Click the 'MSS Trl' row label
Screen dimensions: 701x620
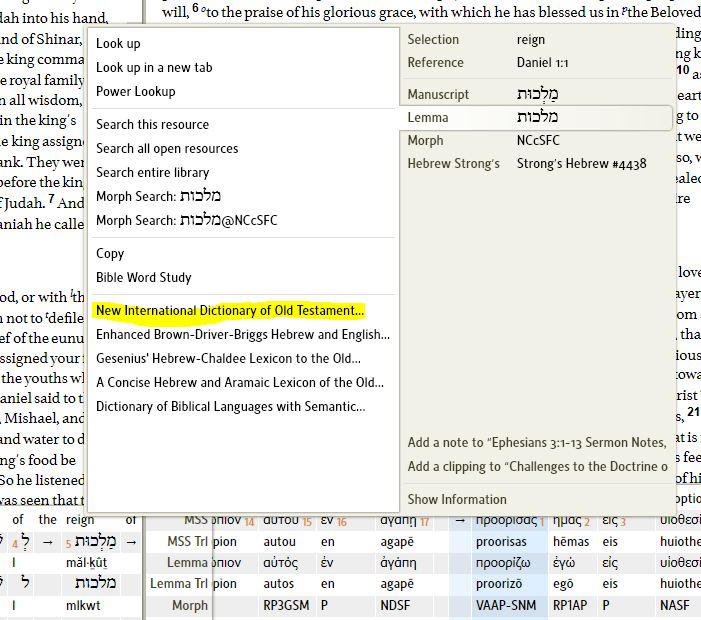(188, 542)
